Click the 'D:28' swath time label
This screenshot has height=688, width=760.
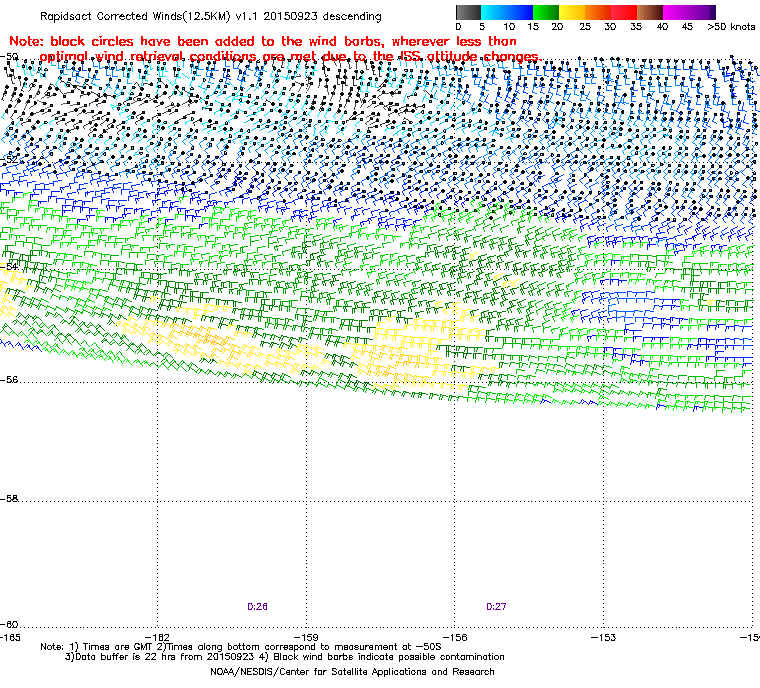coord(257,607)
